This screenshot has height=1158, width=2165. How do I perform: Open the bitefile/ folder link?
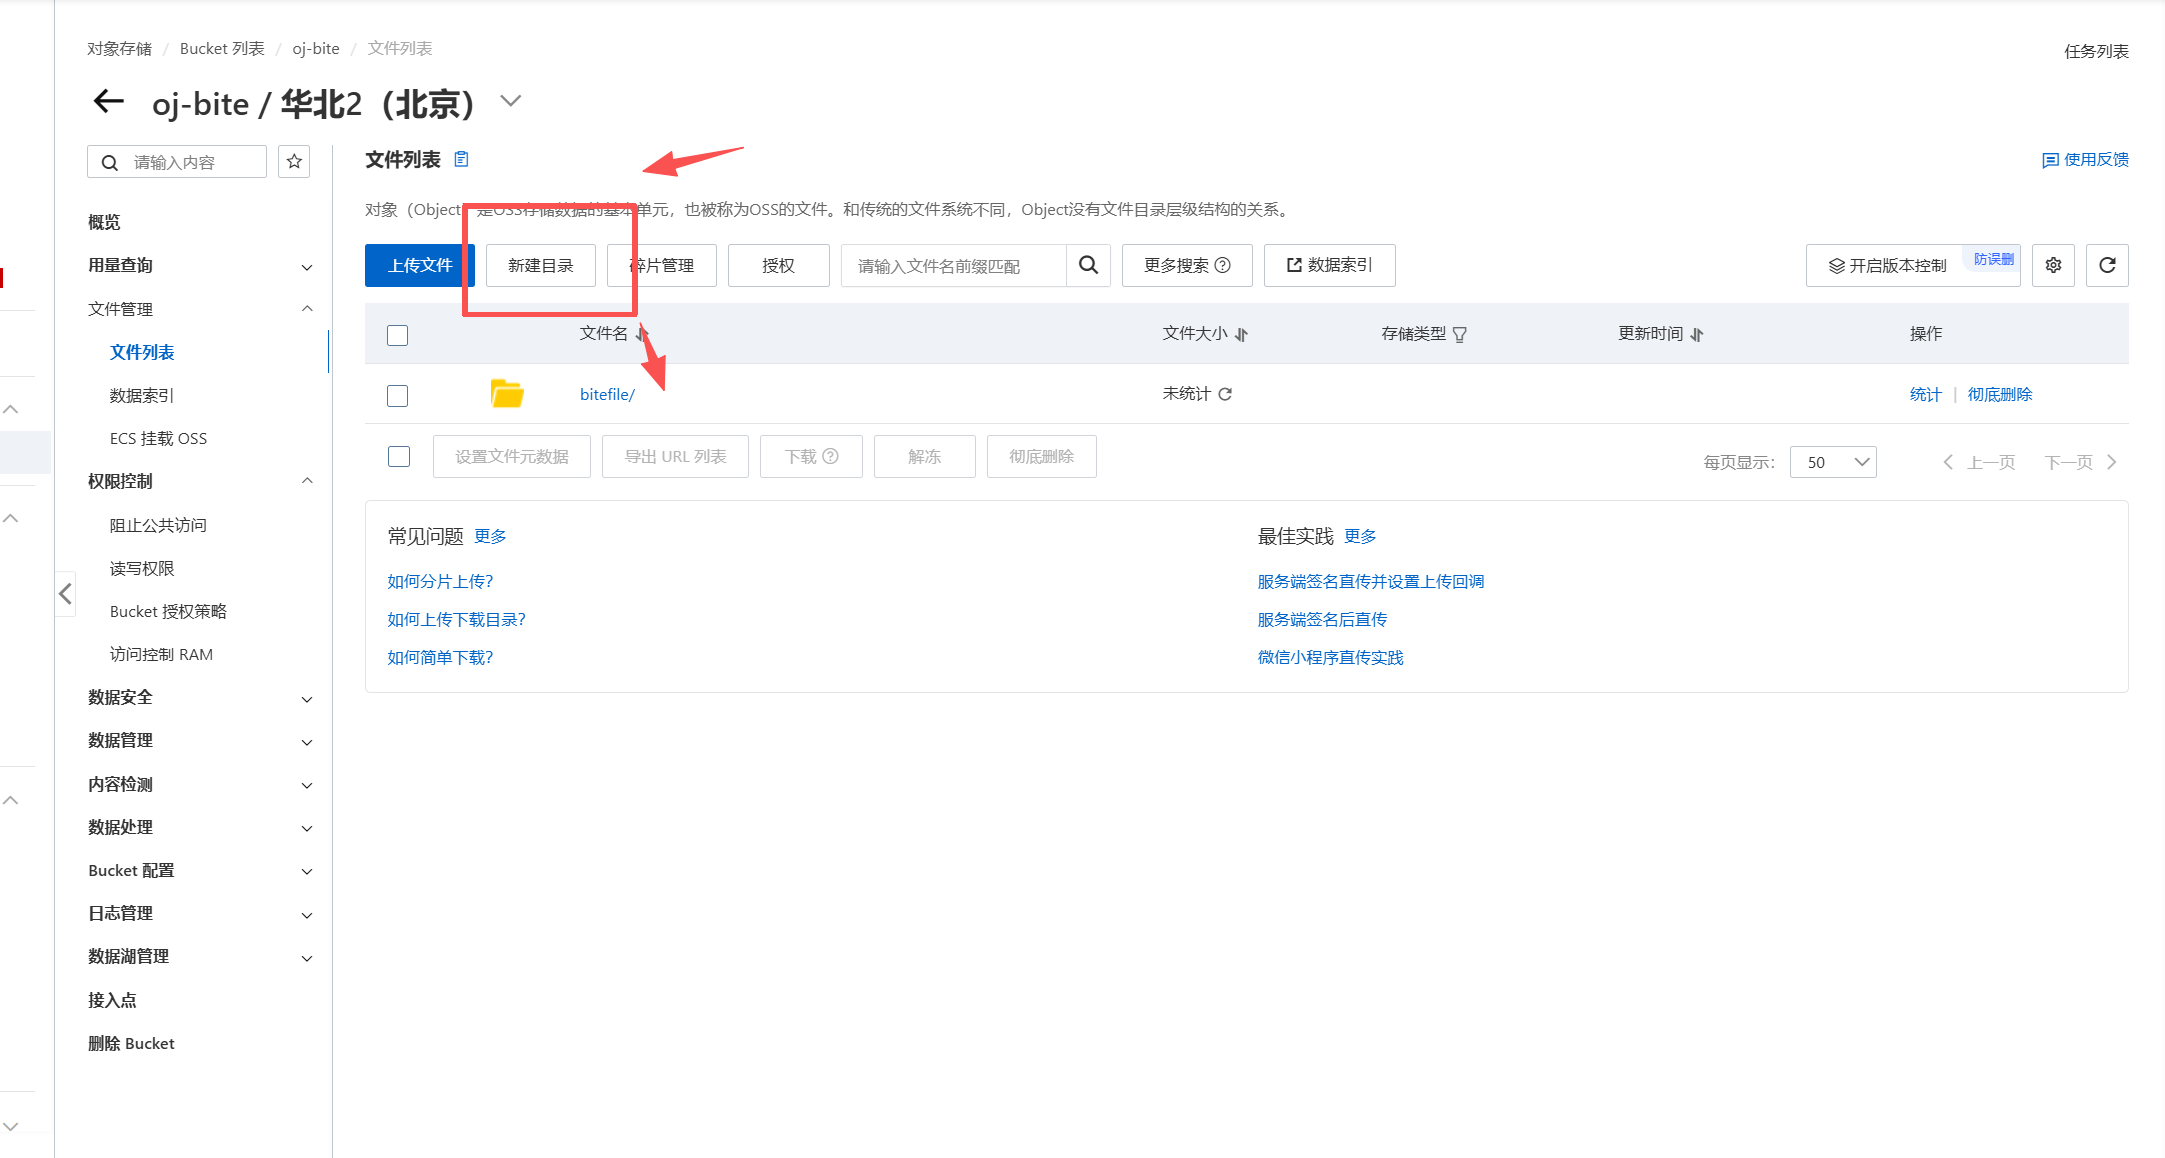[x=607, y=395]
